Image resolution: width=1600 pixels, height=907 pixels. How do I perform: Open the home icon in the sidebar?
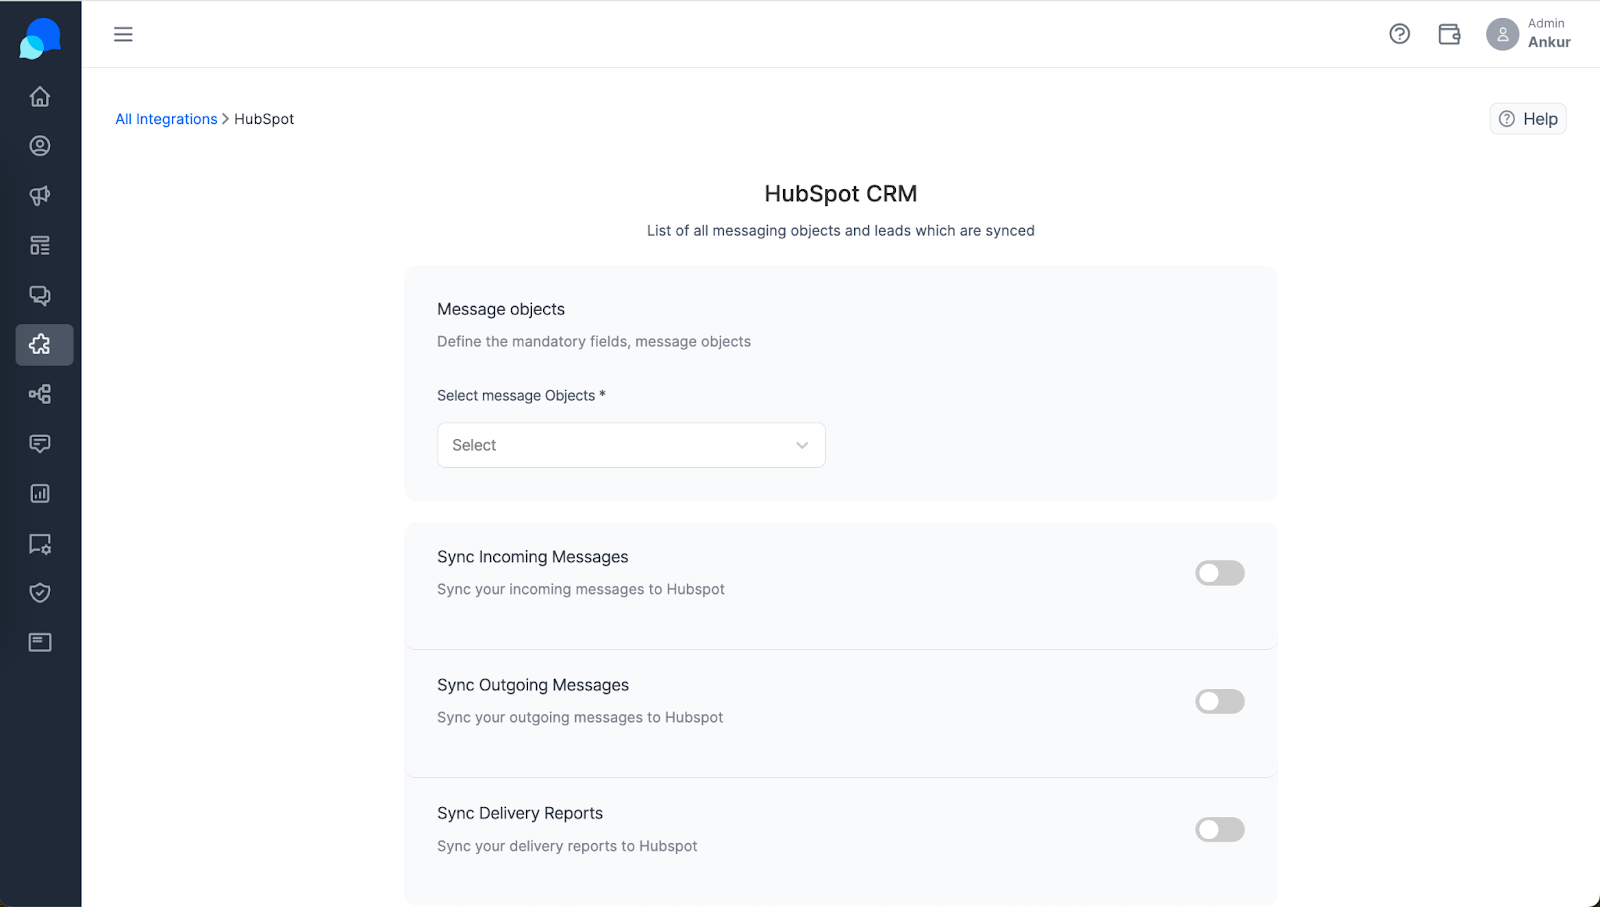(x=40, y=97)
